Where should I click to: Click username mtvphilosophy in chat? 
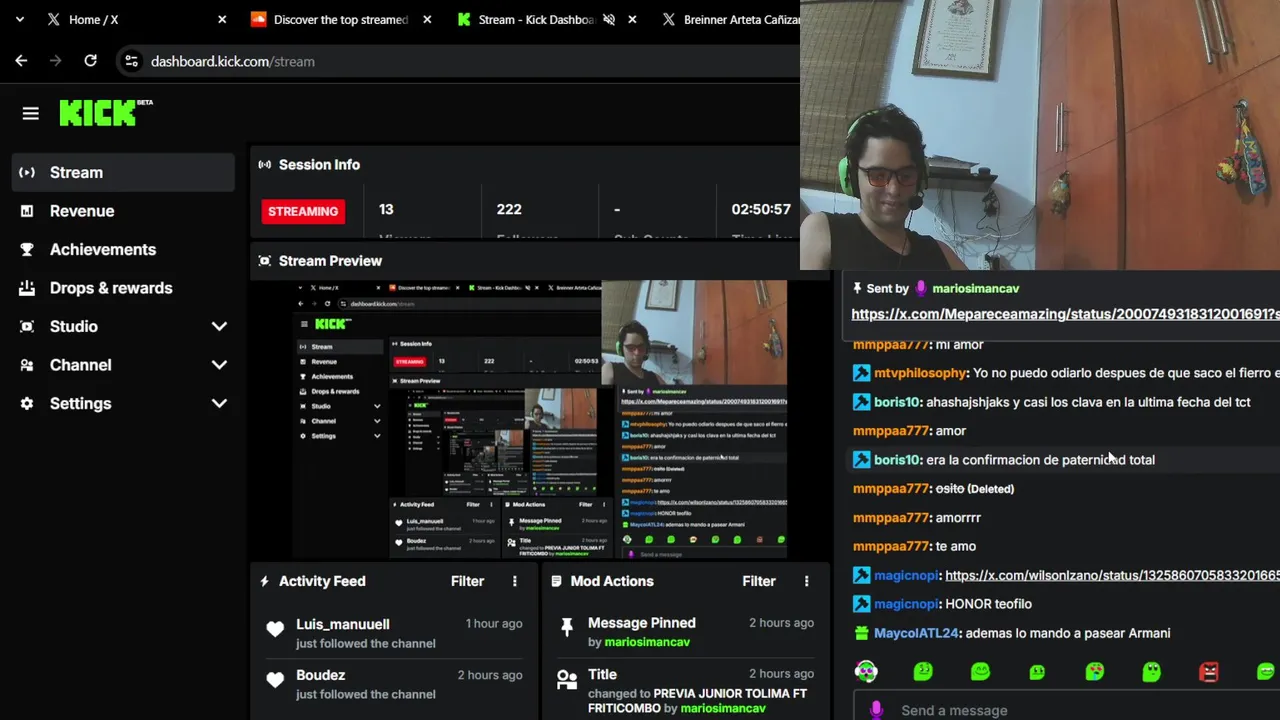pyautogui.click(x=920, y=373)
